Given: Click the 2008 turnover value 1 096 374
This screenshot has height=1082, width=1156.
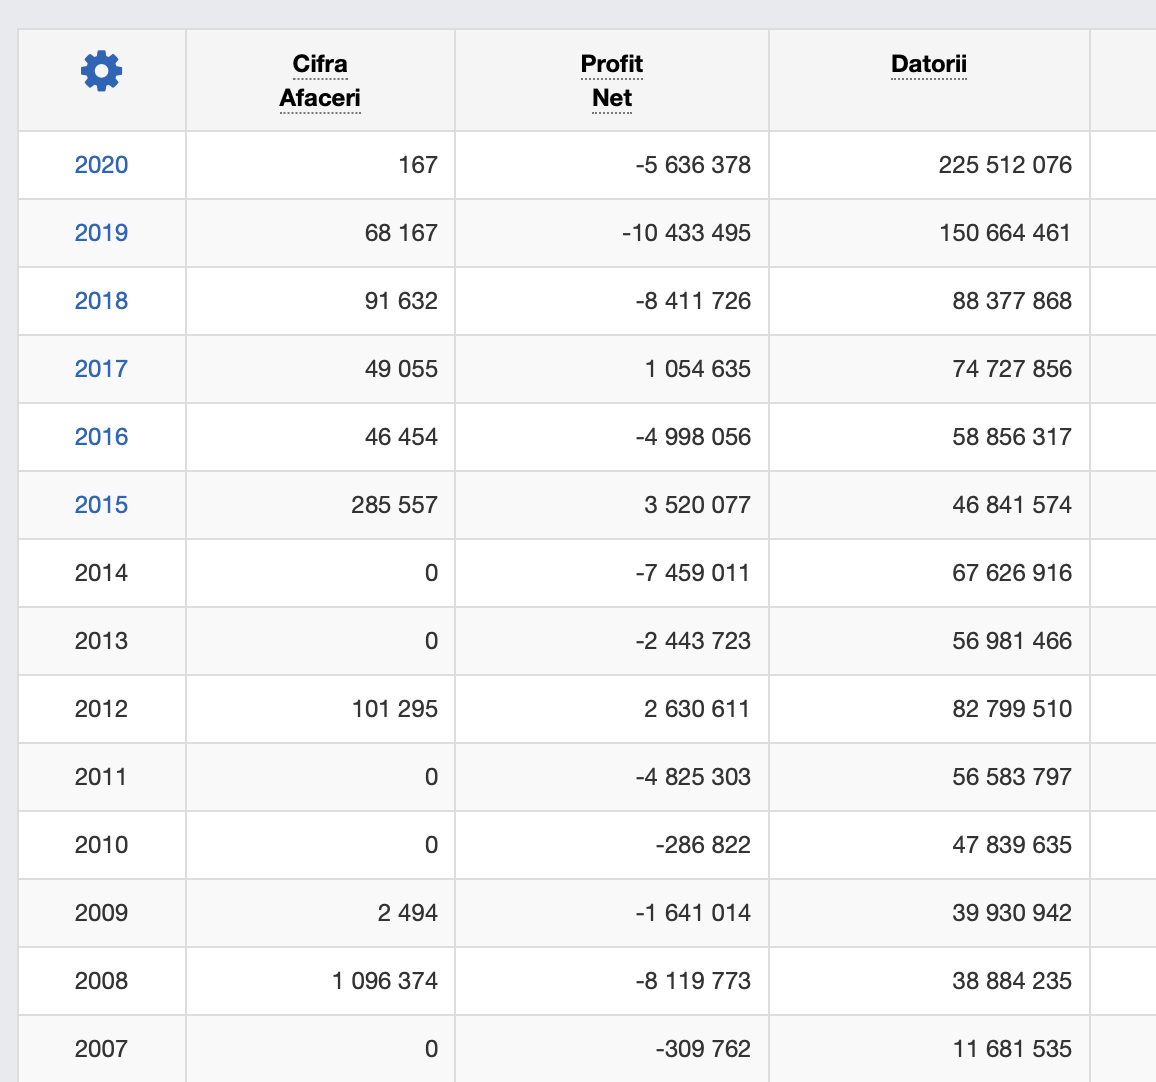Looking at the screenshot, I should [x=385, y=981].
